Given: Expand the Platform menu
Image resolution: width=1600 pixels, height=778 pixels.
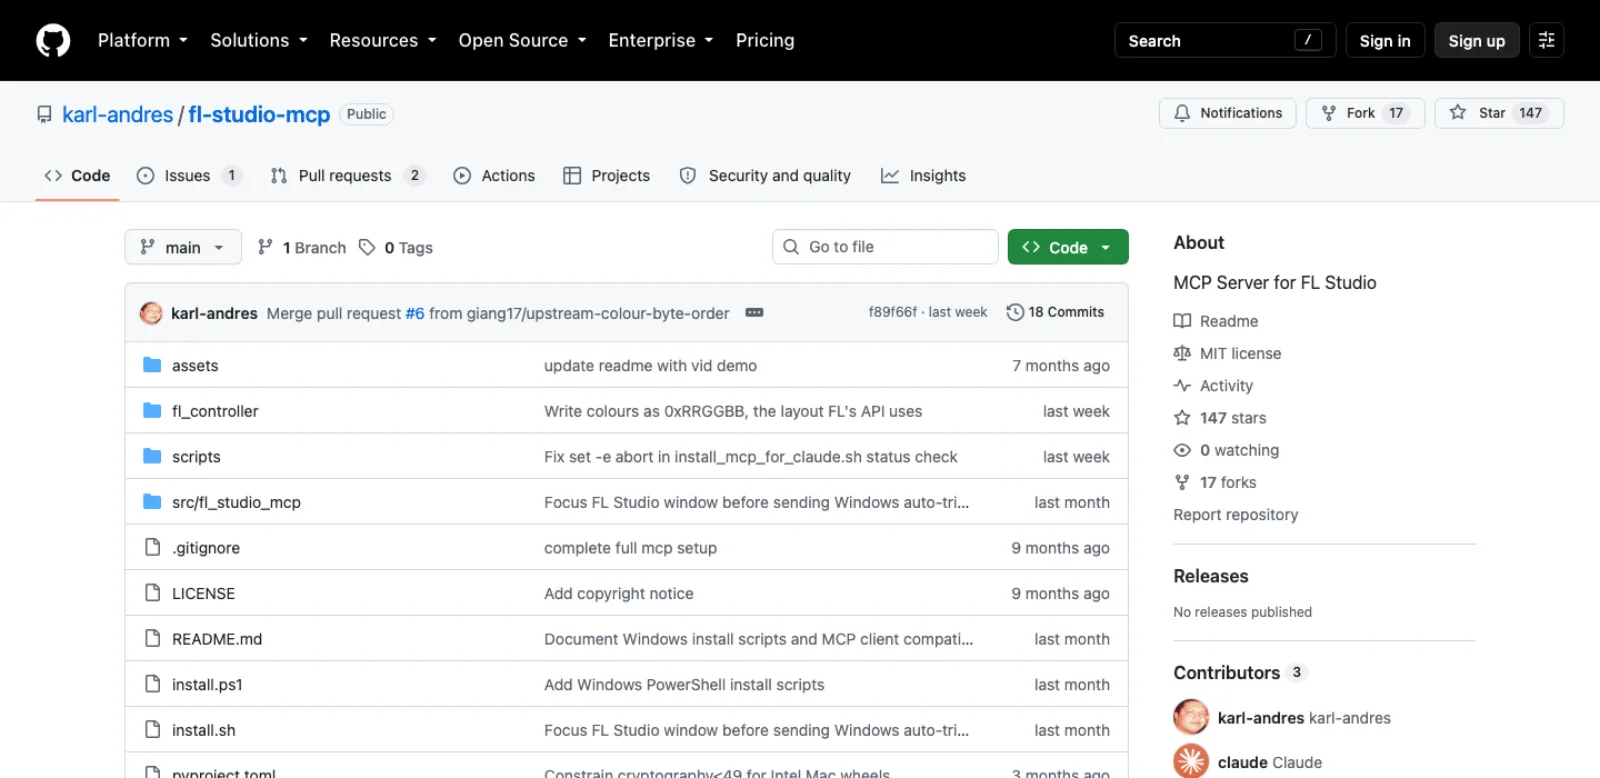Looking at the screenshot, I should point(143,40).
